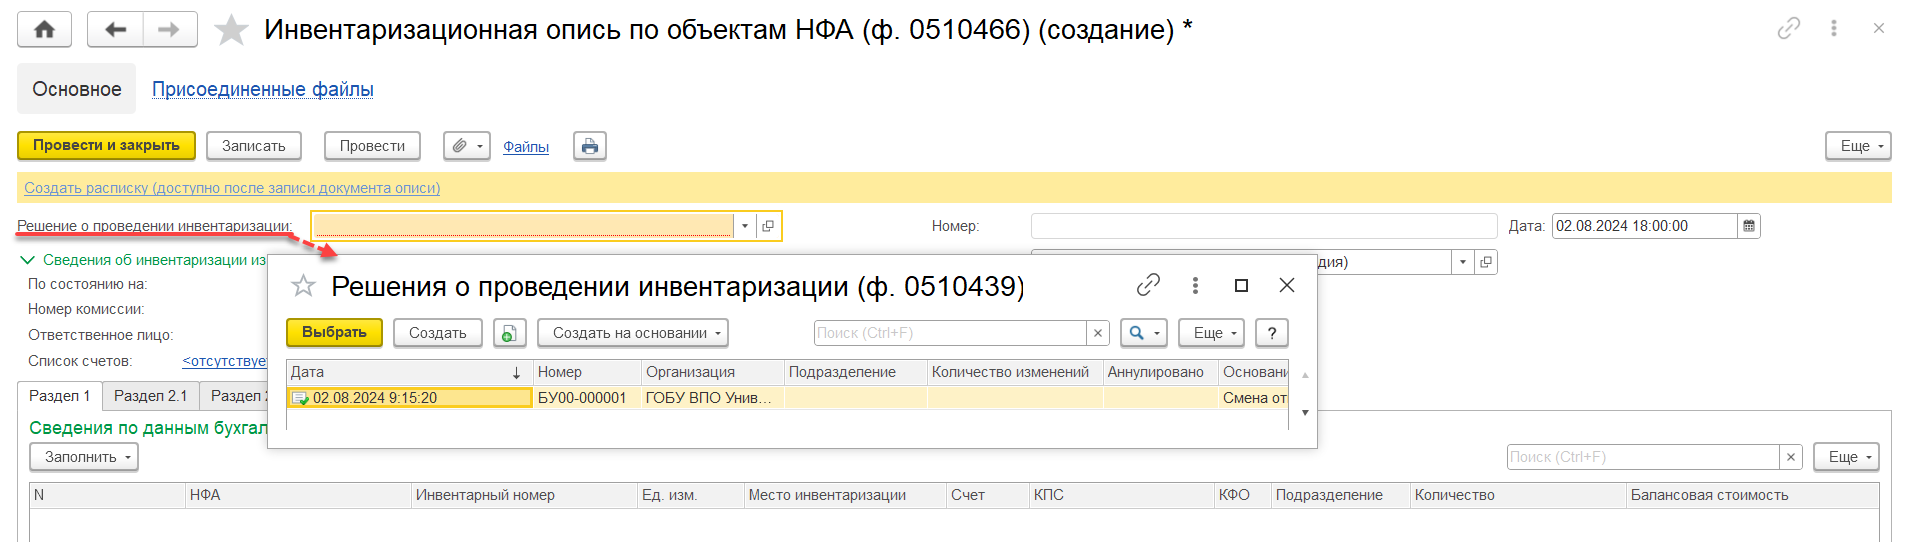This screenshot has height=542, width=1913.
Task: Click the Создать расписку link
Action: (232, 188)
